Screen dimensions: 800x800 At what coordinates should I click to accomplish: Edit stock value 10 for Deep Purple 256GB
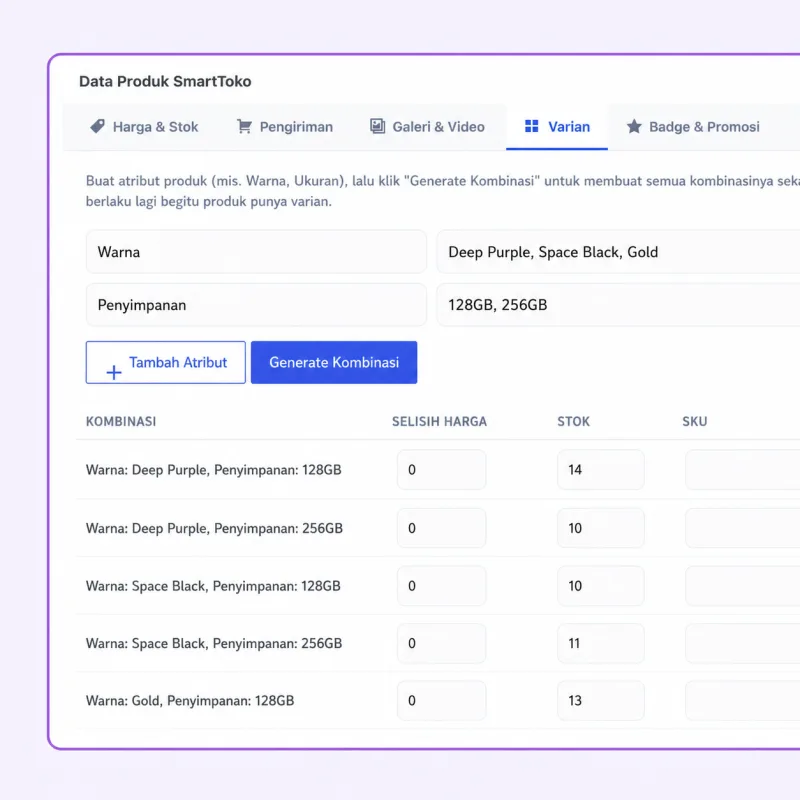tap(601, 528)
